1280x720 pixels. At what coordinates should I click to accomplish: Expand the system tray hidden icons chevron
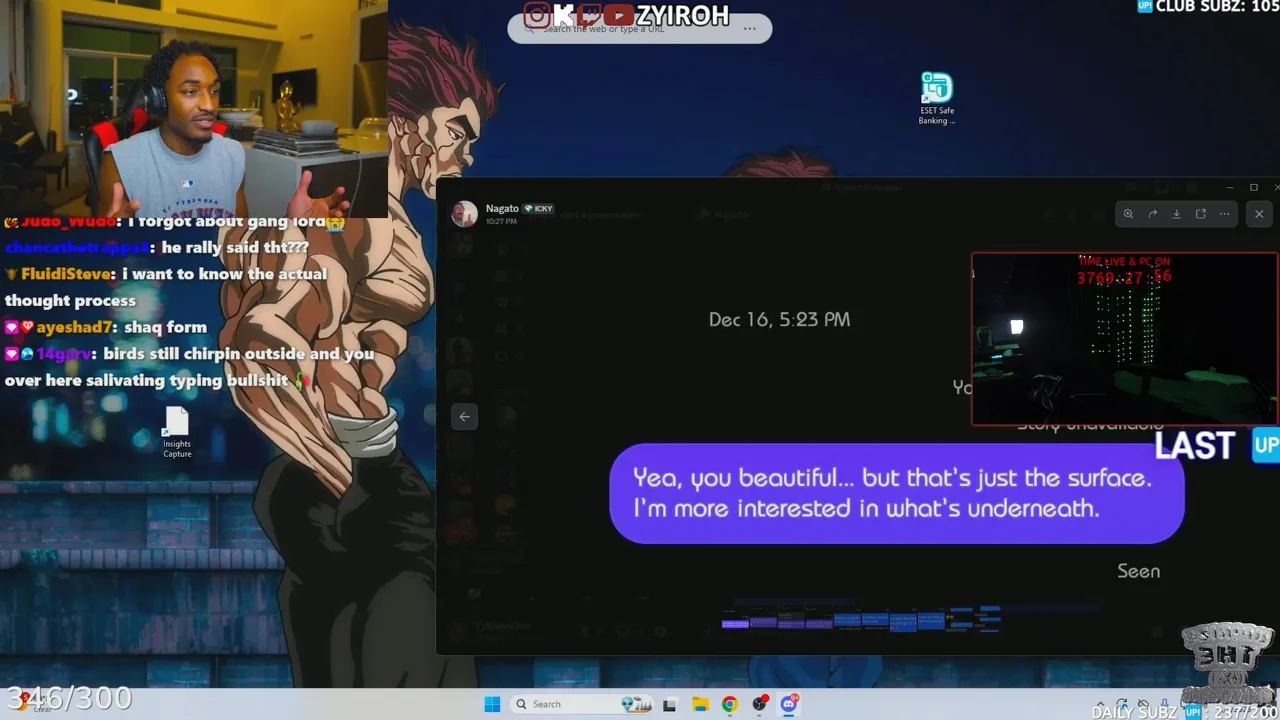1101,704
